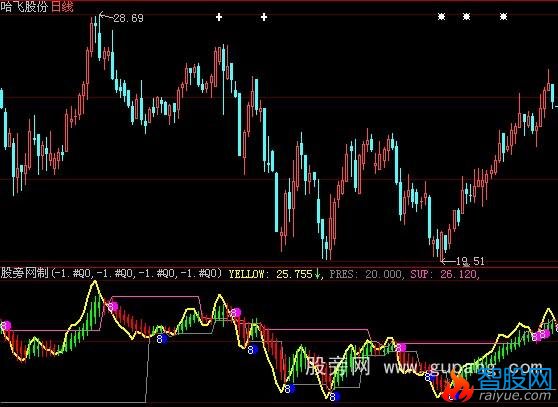Click the magenta signal dot at far left

point(6,325)
